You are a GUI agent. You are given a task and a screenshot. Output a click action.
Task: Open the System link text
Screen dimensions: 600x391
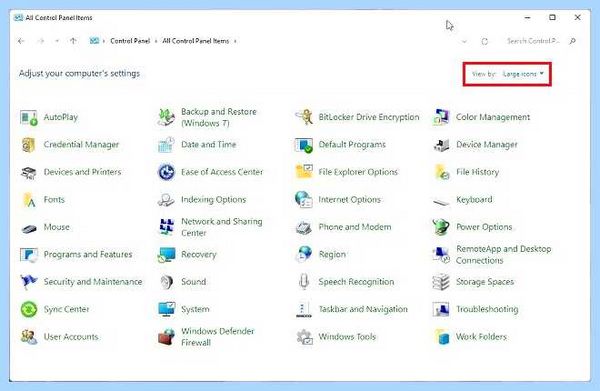195,310
